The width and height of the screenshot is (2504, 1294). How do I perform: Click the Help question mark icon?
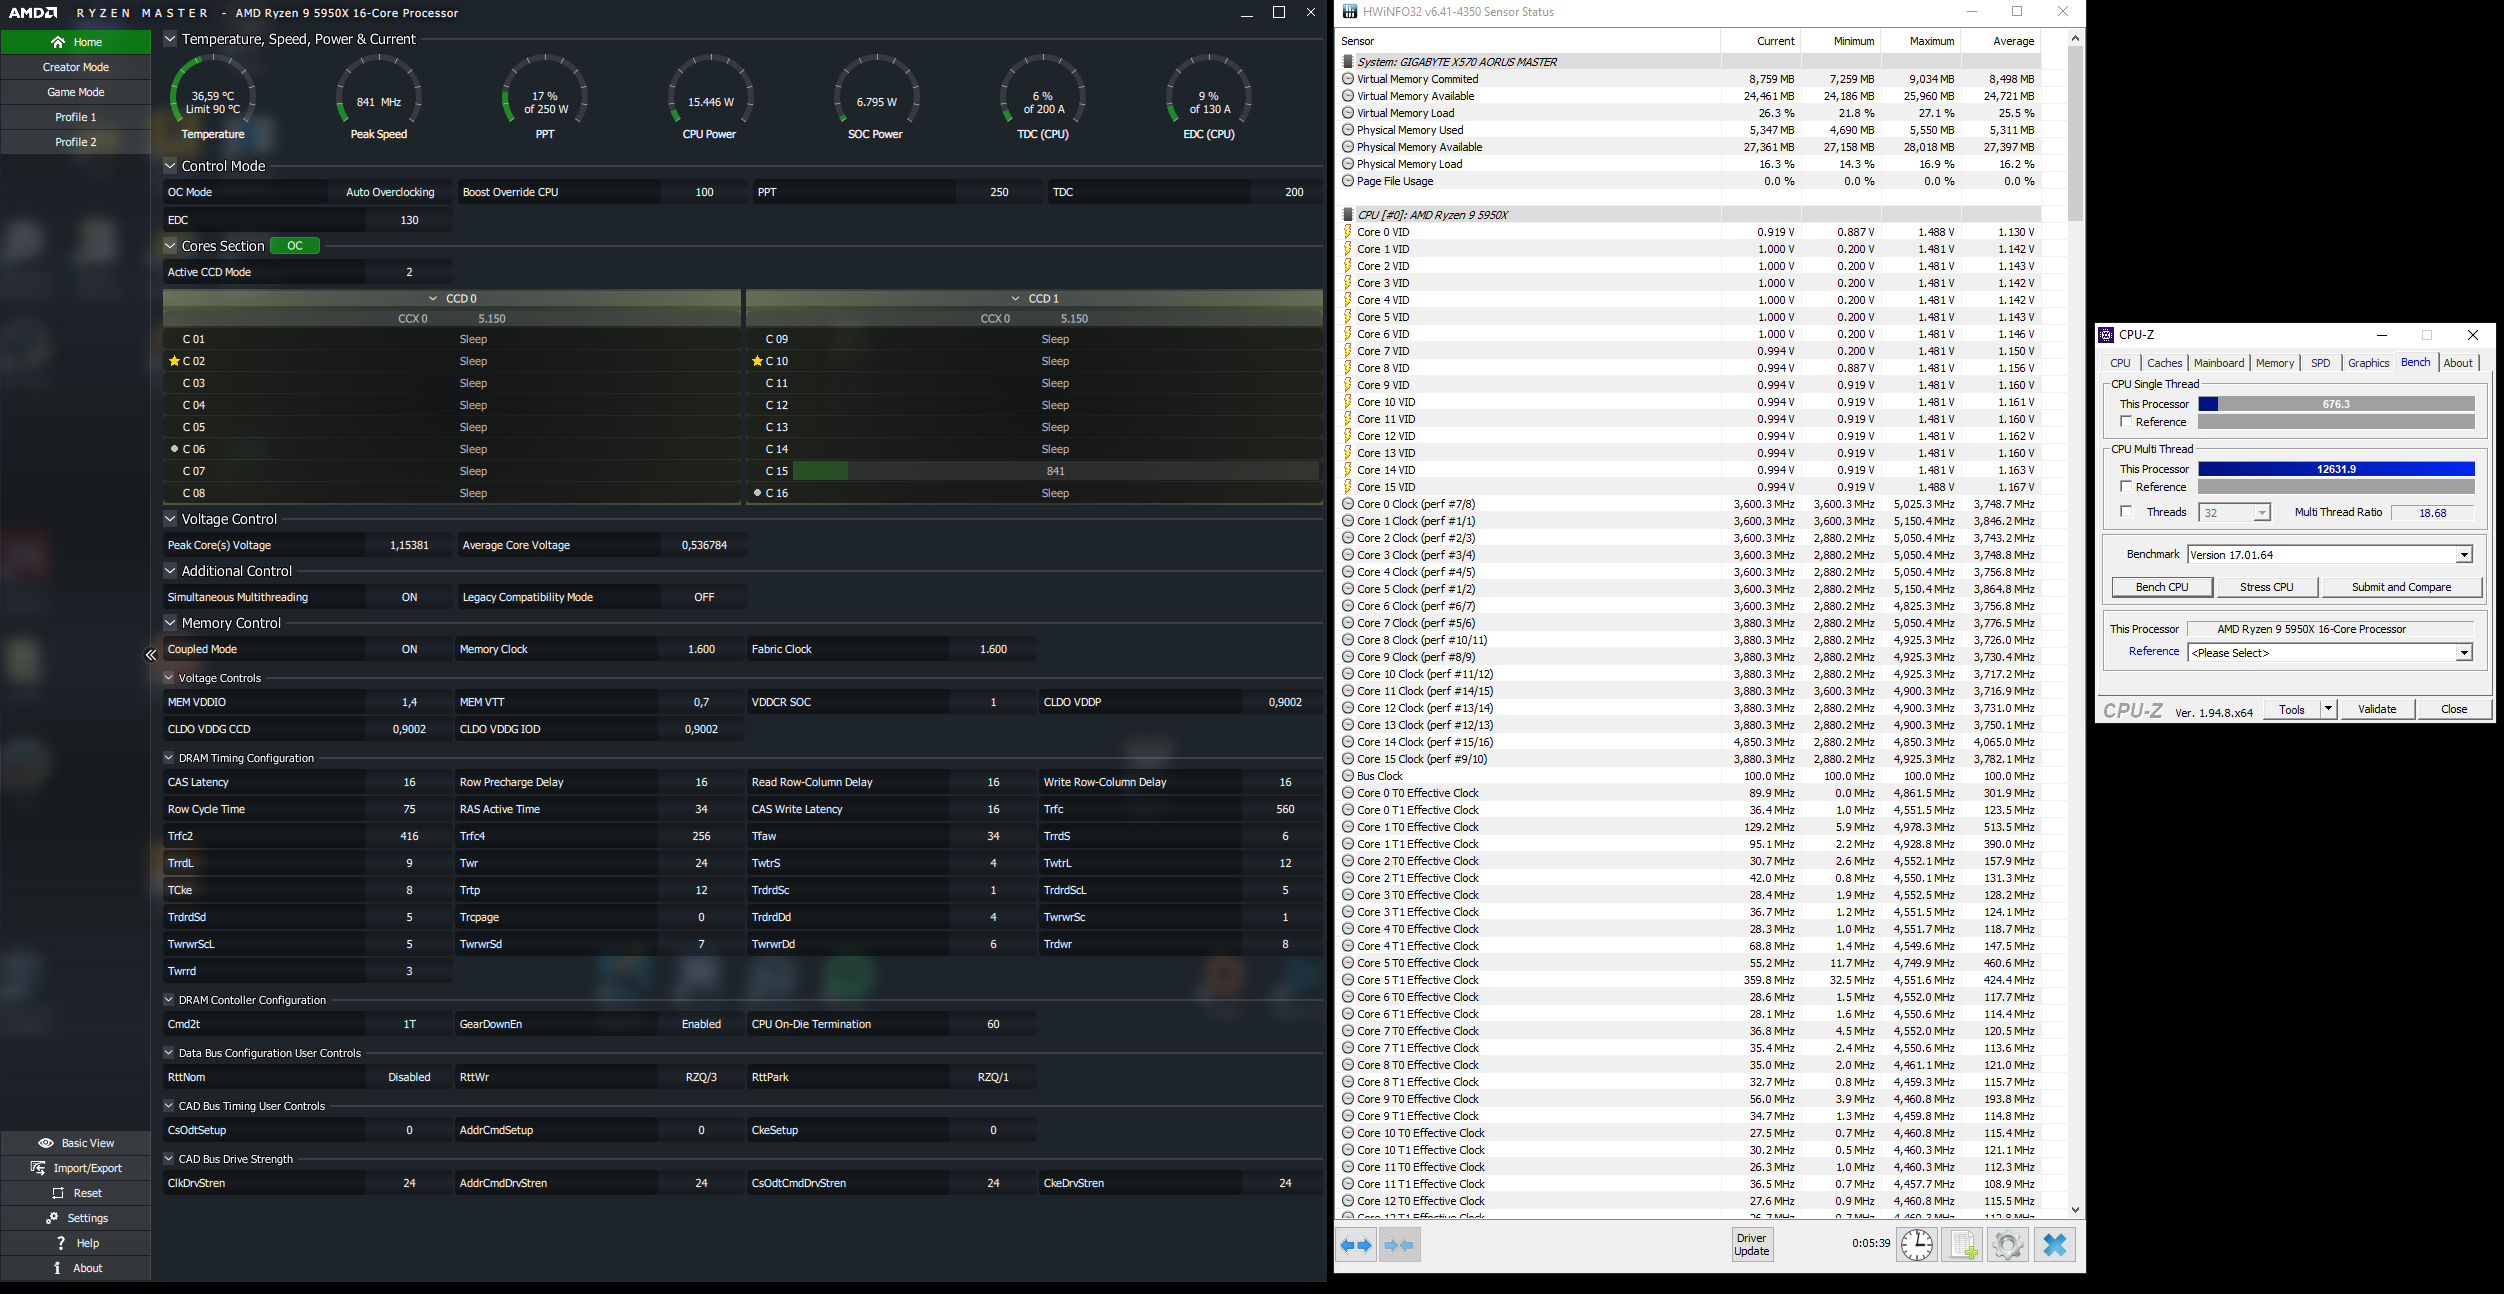[61, 1243]
